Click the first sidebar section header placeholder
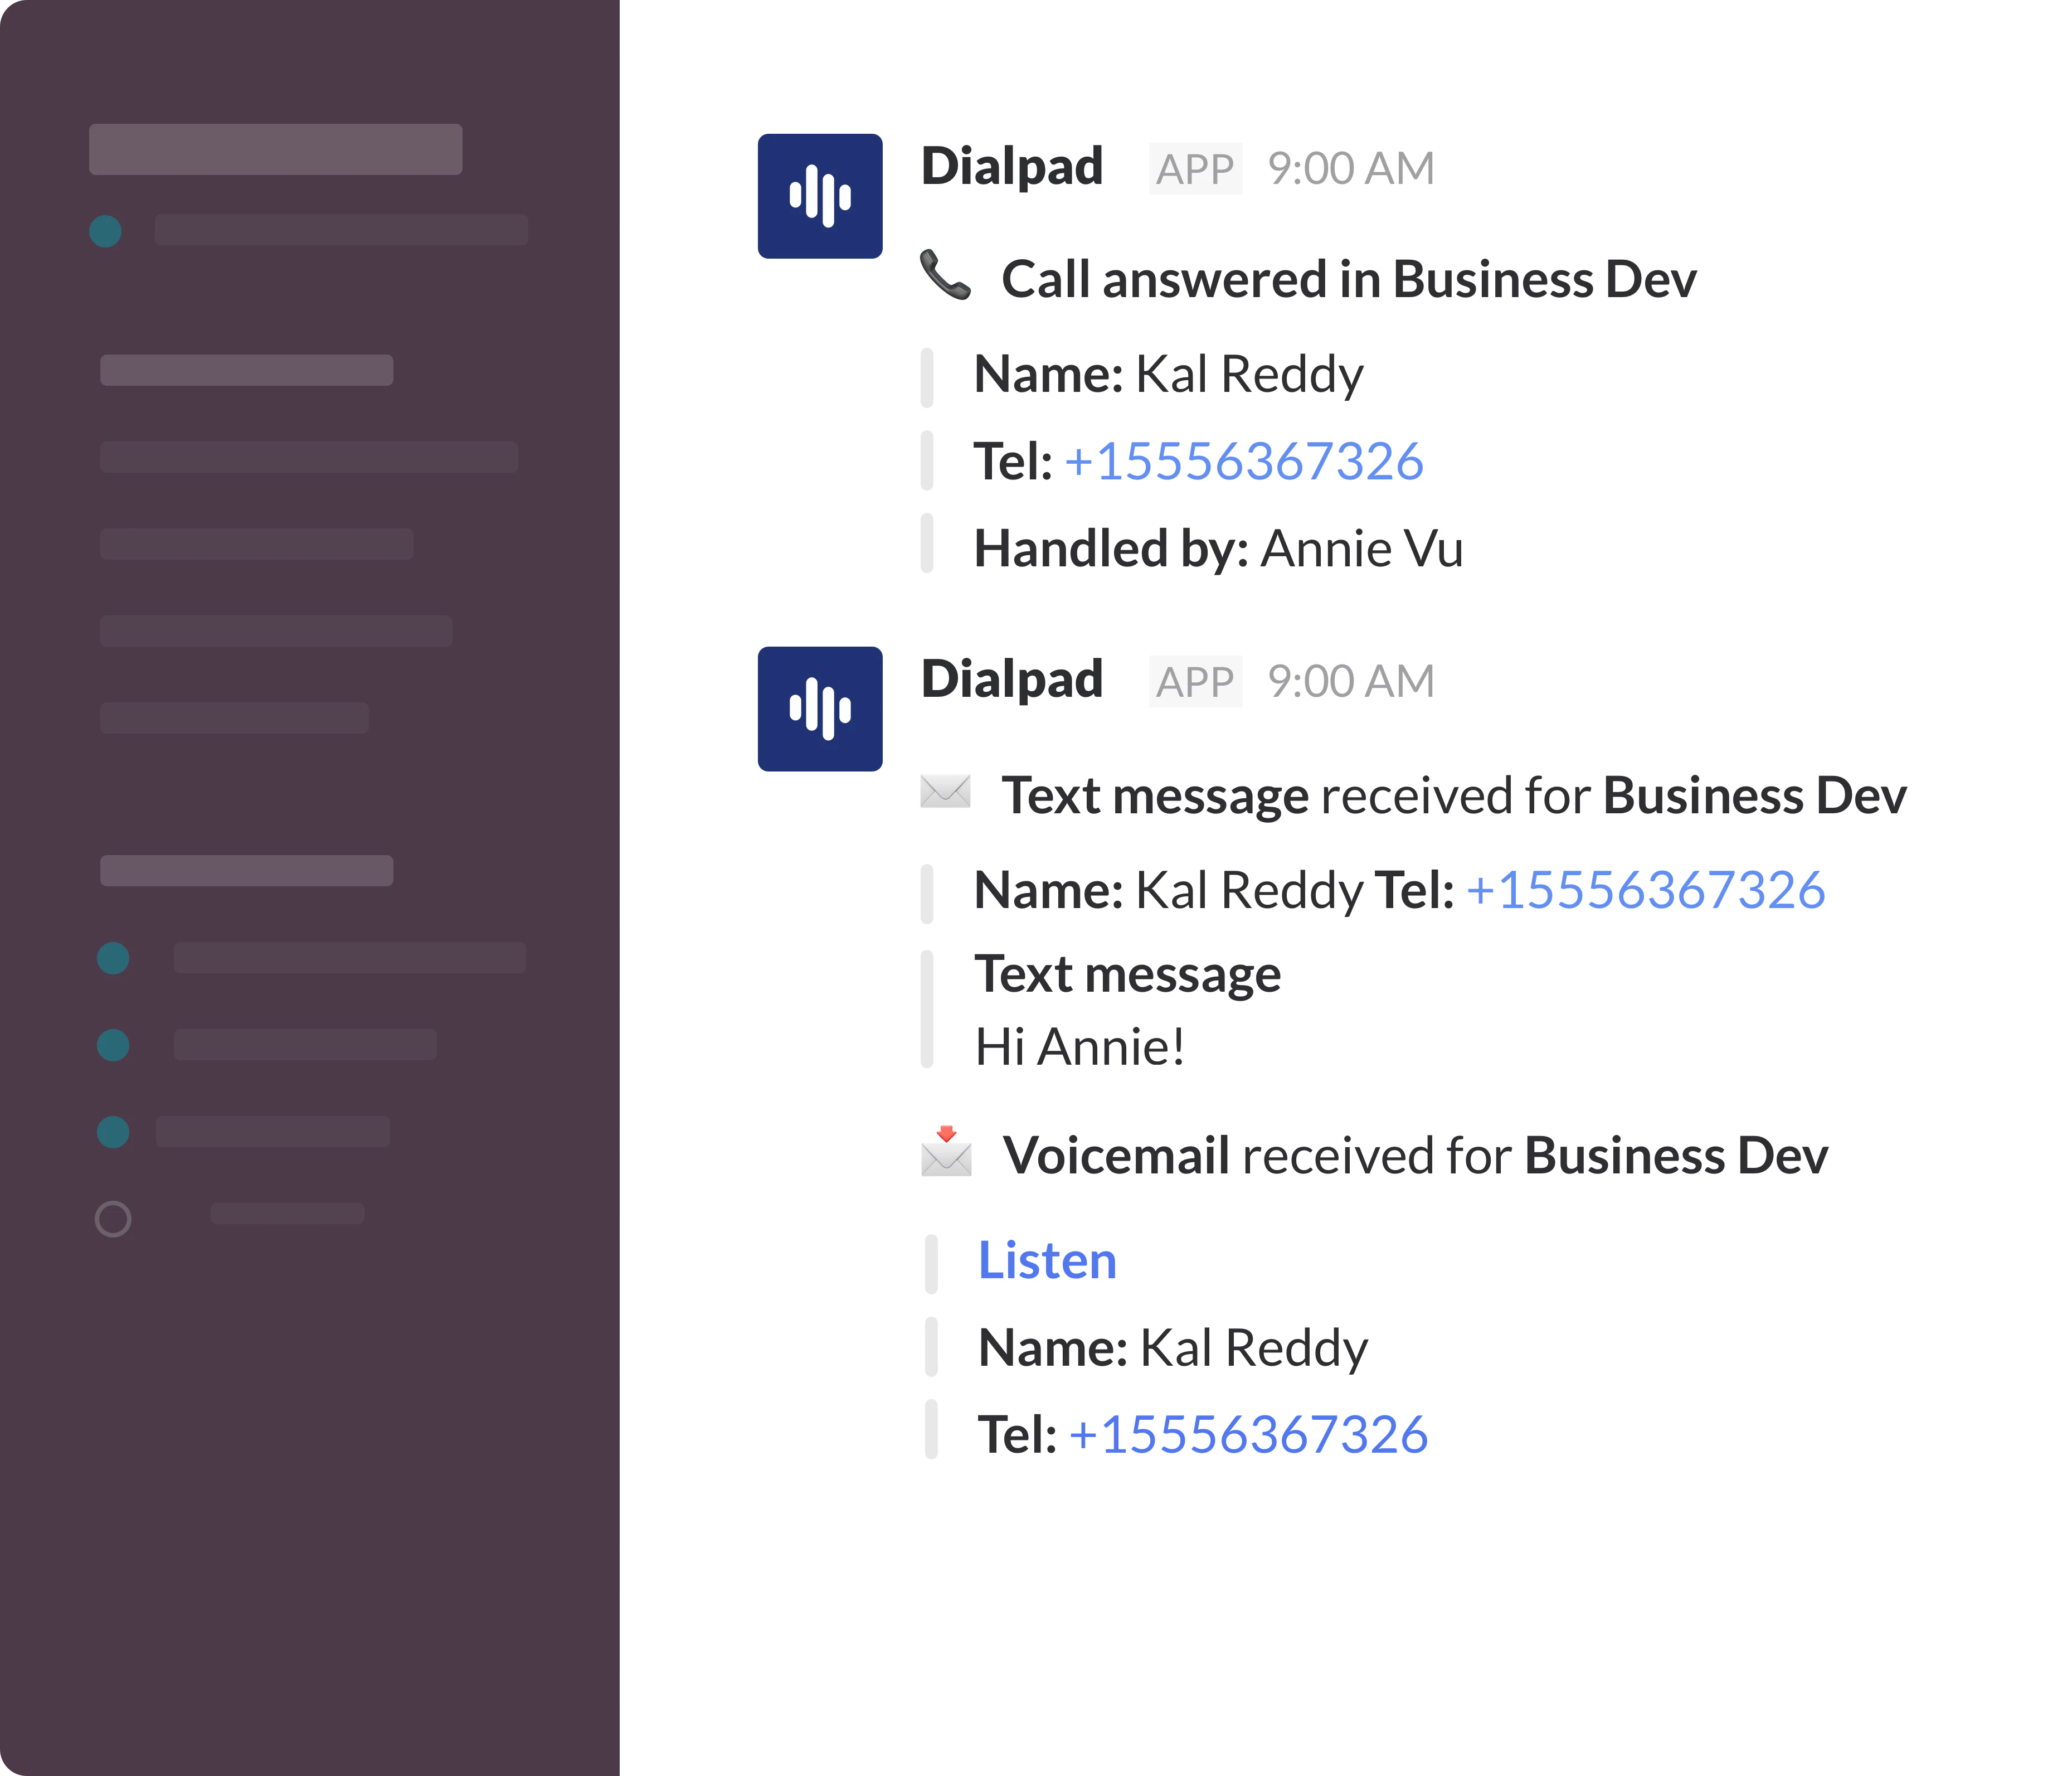Viewport: 2072px width, 1776px height. [246, 370]
